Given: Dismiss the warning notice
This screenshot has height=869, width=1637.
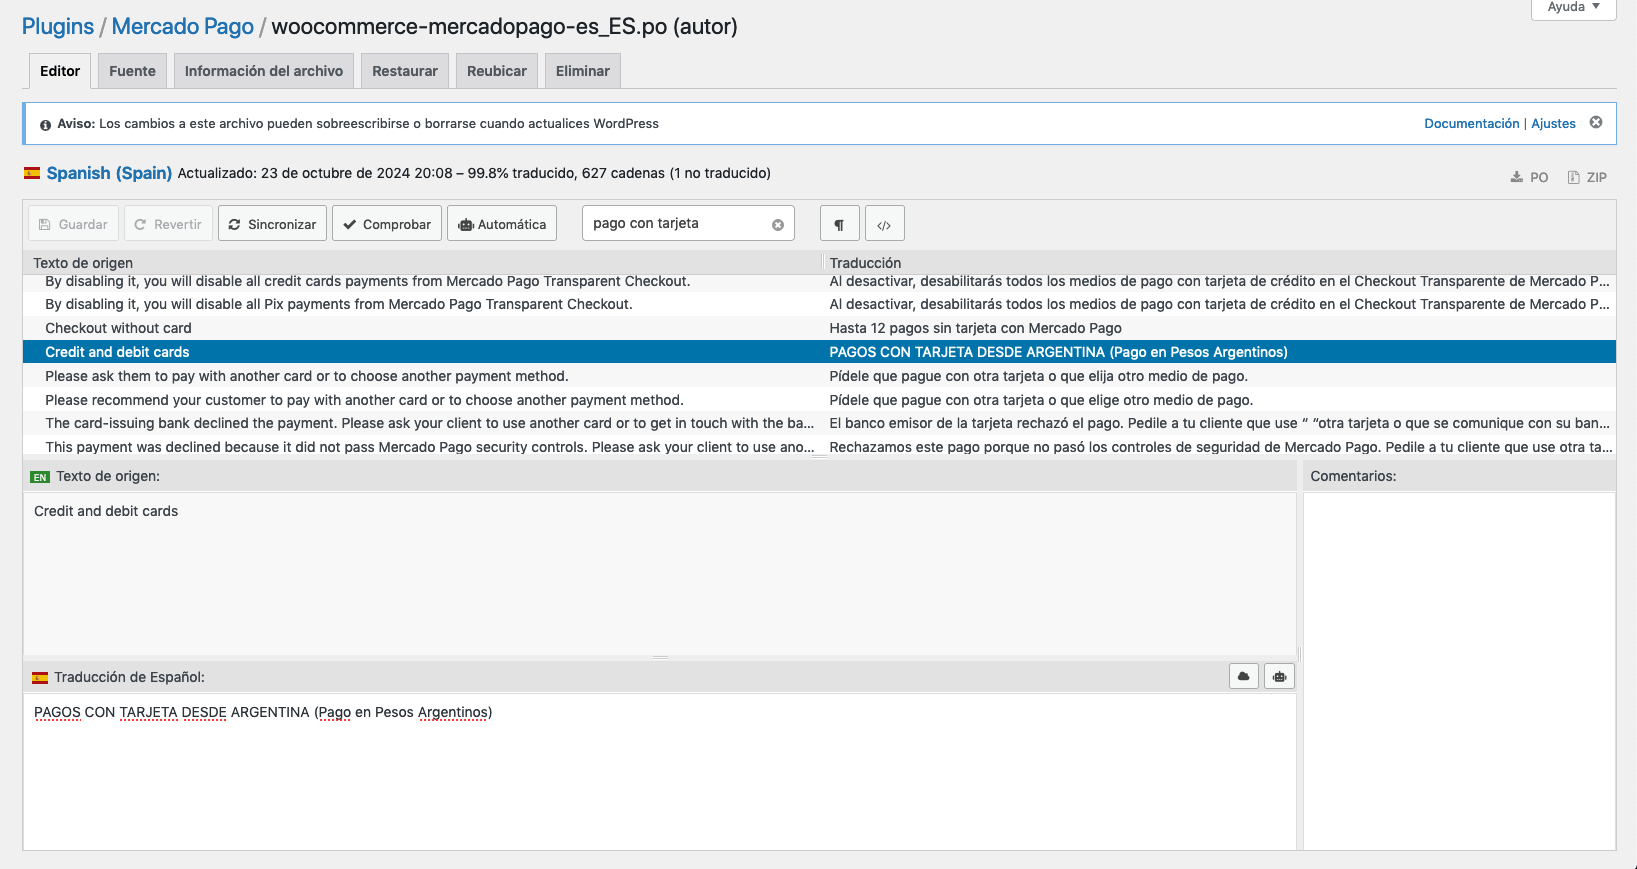Looking at the screenshot, I should point(1596,123).
